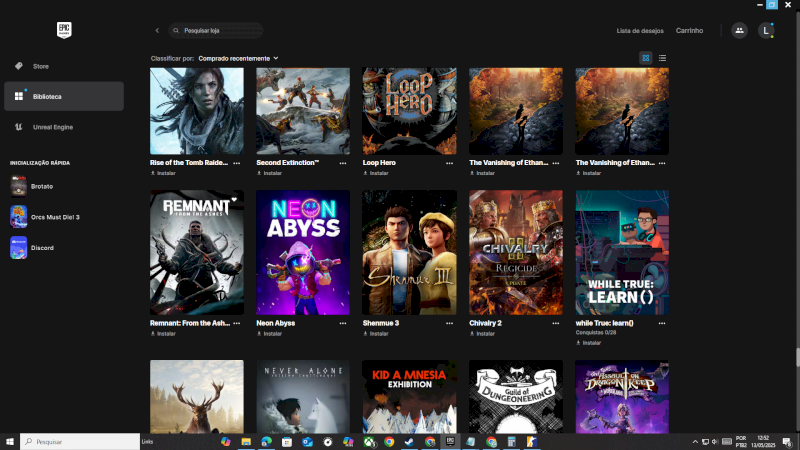Open Discord from quick launch list
This screenshot has width=800, height=450.
pos(42,248)
